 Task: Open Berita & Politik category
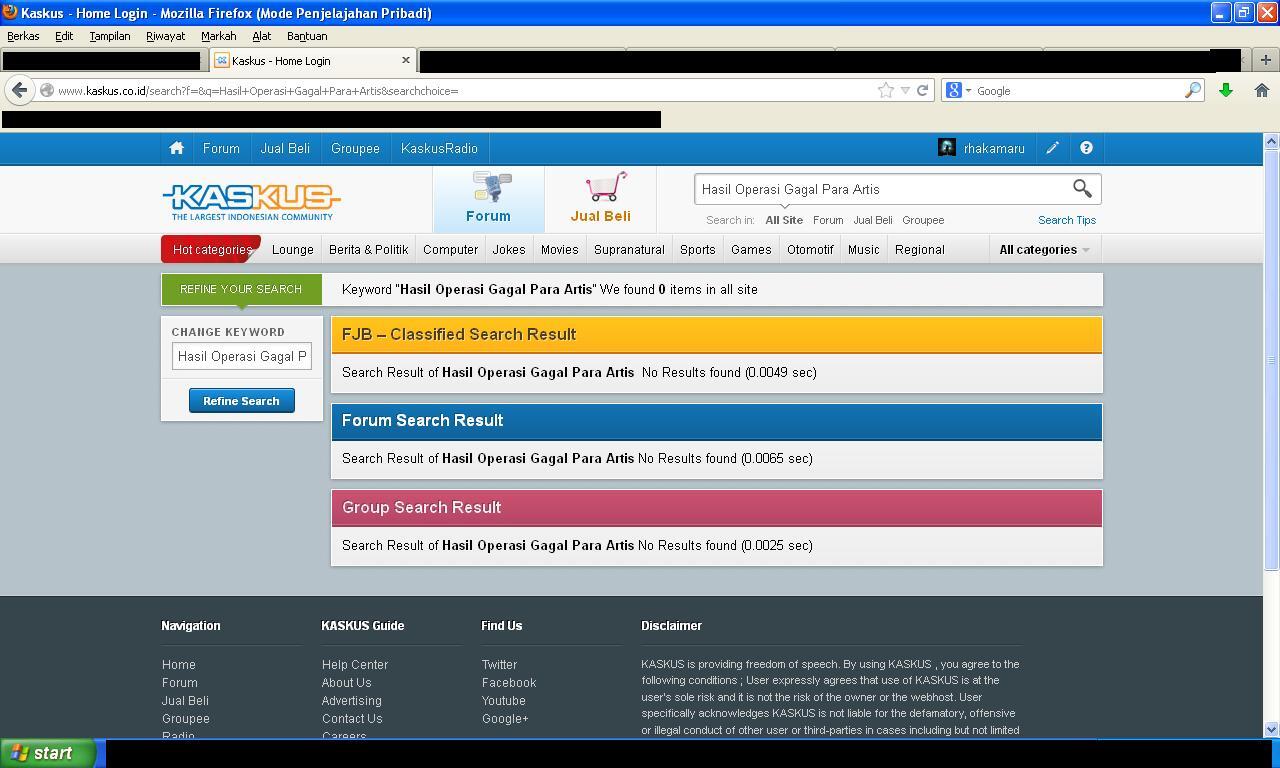(368, 250)
